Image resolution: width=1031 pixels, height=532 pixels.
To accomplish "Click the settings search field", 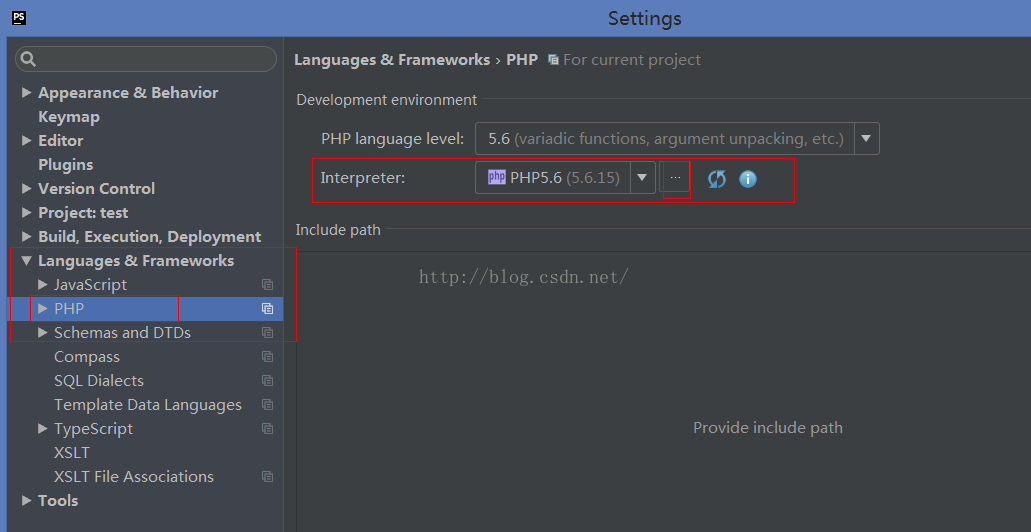I will coord(146,60).
